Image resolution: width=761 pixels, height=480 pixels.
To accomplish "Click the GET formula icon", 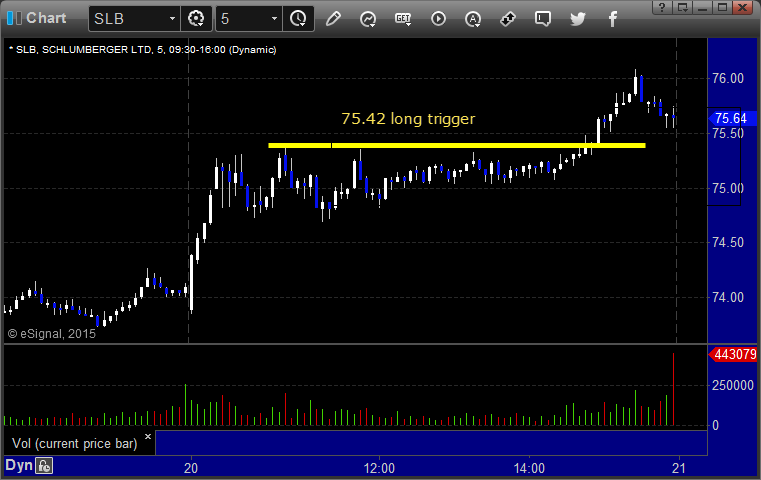I will pyautogui.click(x=403, y=19).
